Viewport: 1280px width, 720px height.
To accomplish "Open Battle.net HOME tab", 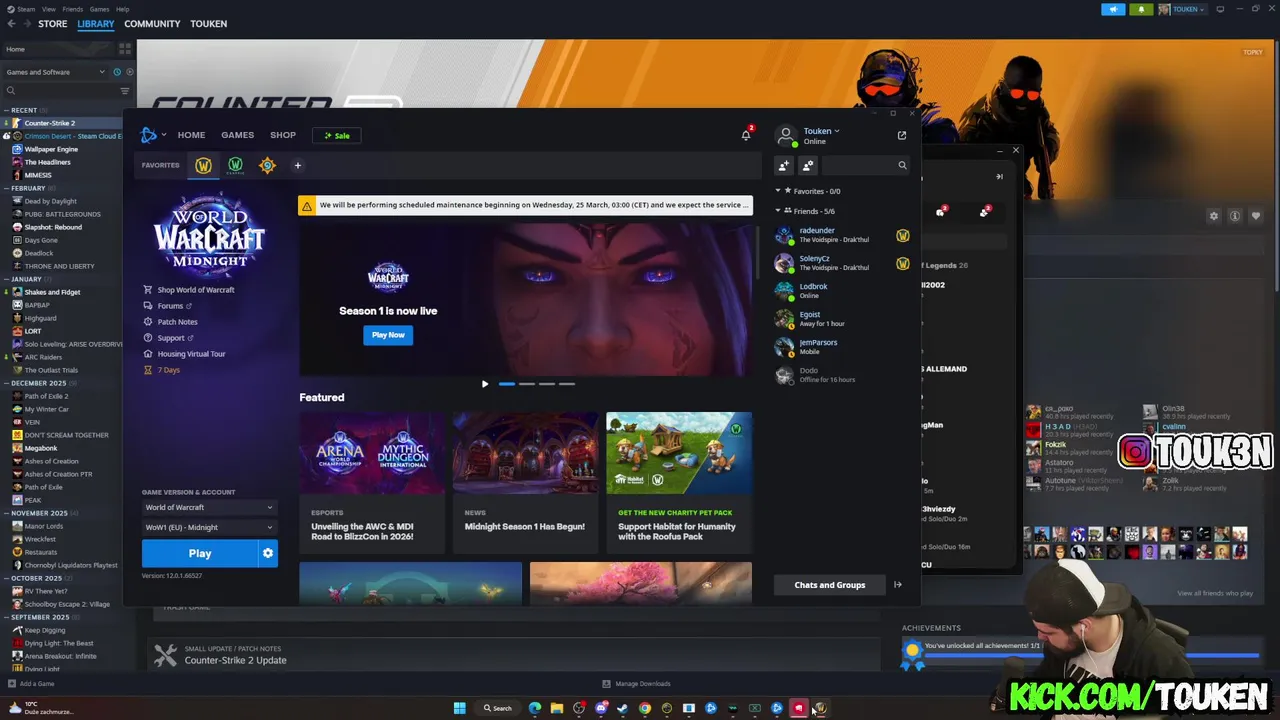I will (x=191, y=135).
